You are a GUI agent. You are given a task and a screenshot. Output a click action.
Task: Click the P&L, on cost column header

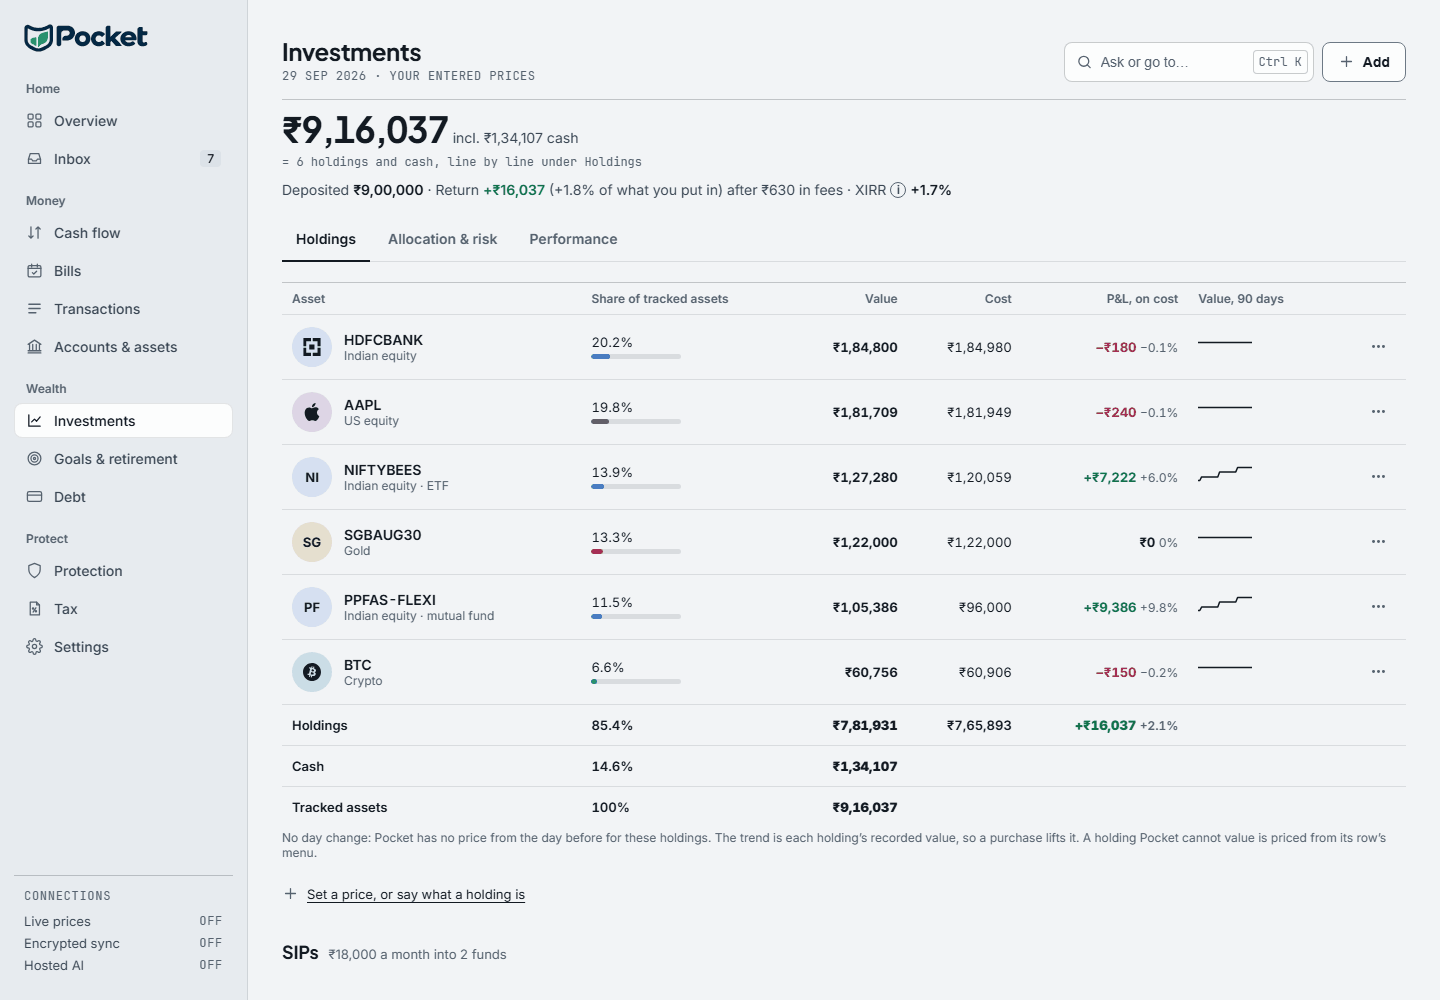[1142, 299]
